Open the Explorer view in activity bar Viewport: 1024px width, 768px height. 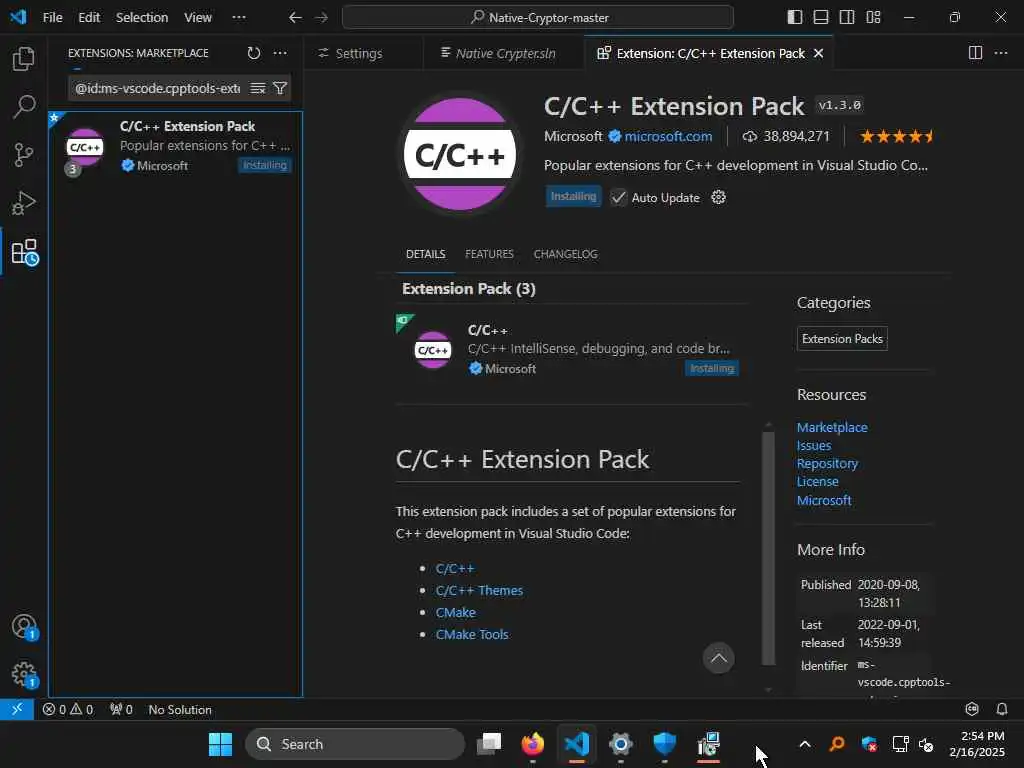click(x=24, y=59)
